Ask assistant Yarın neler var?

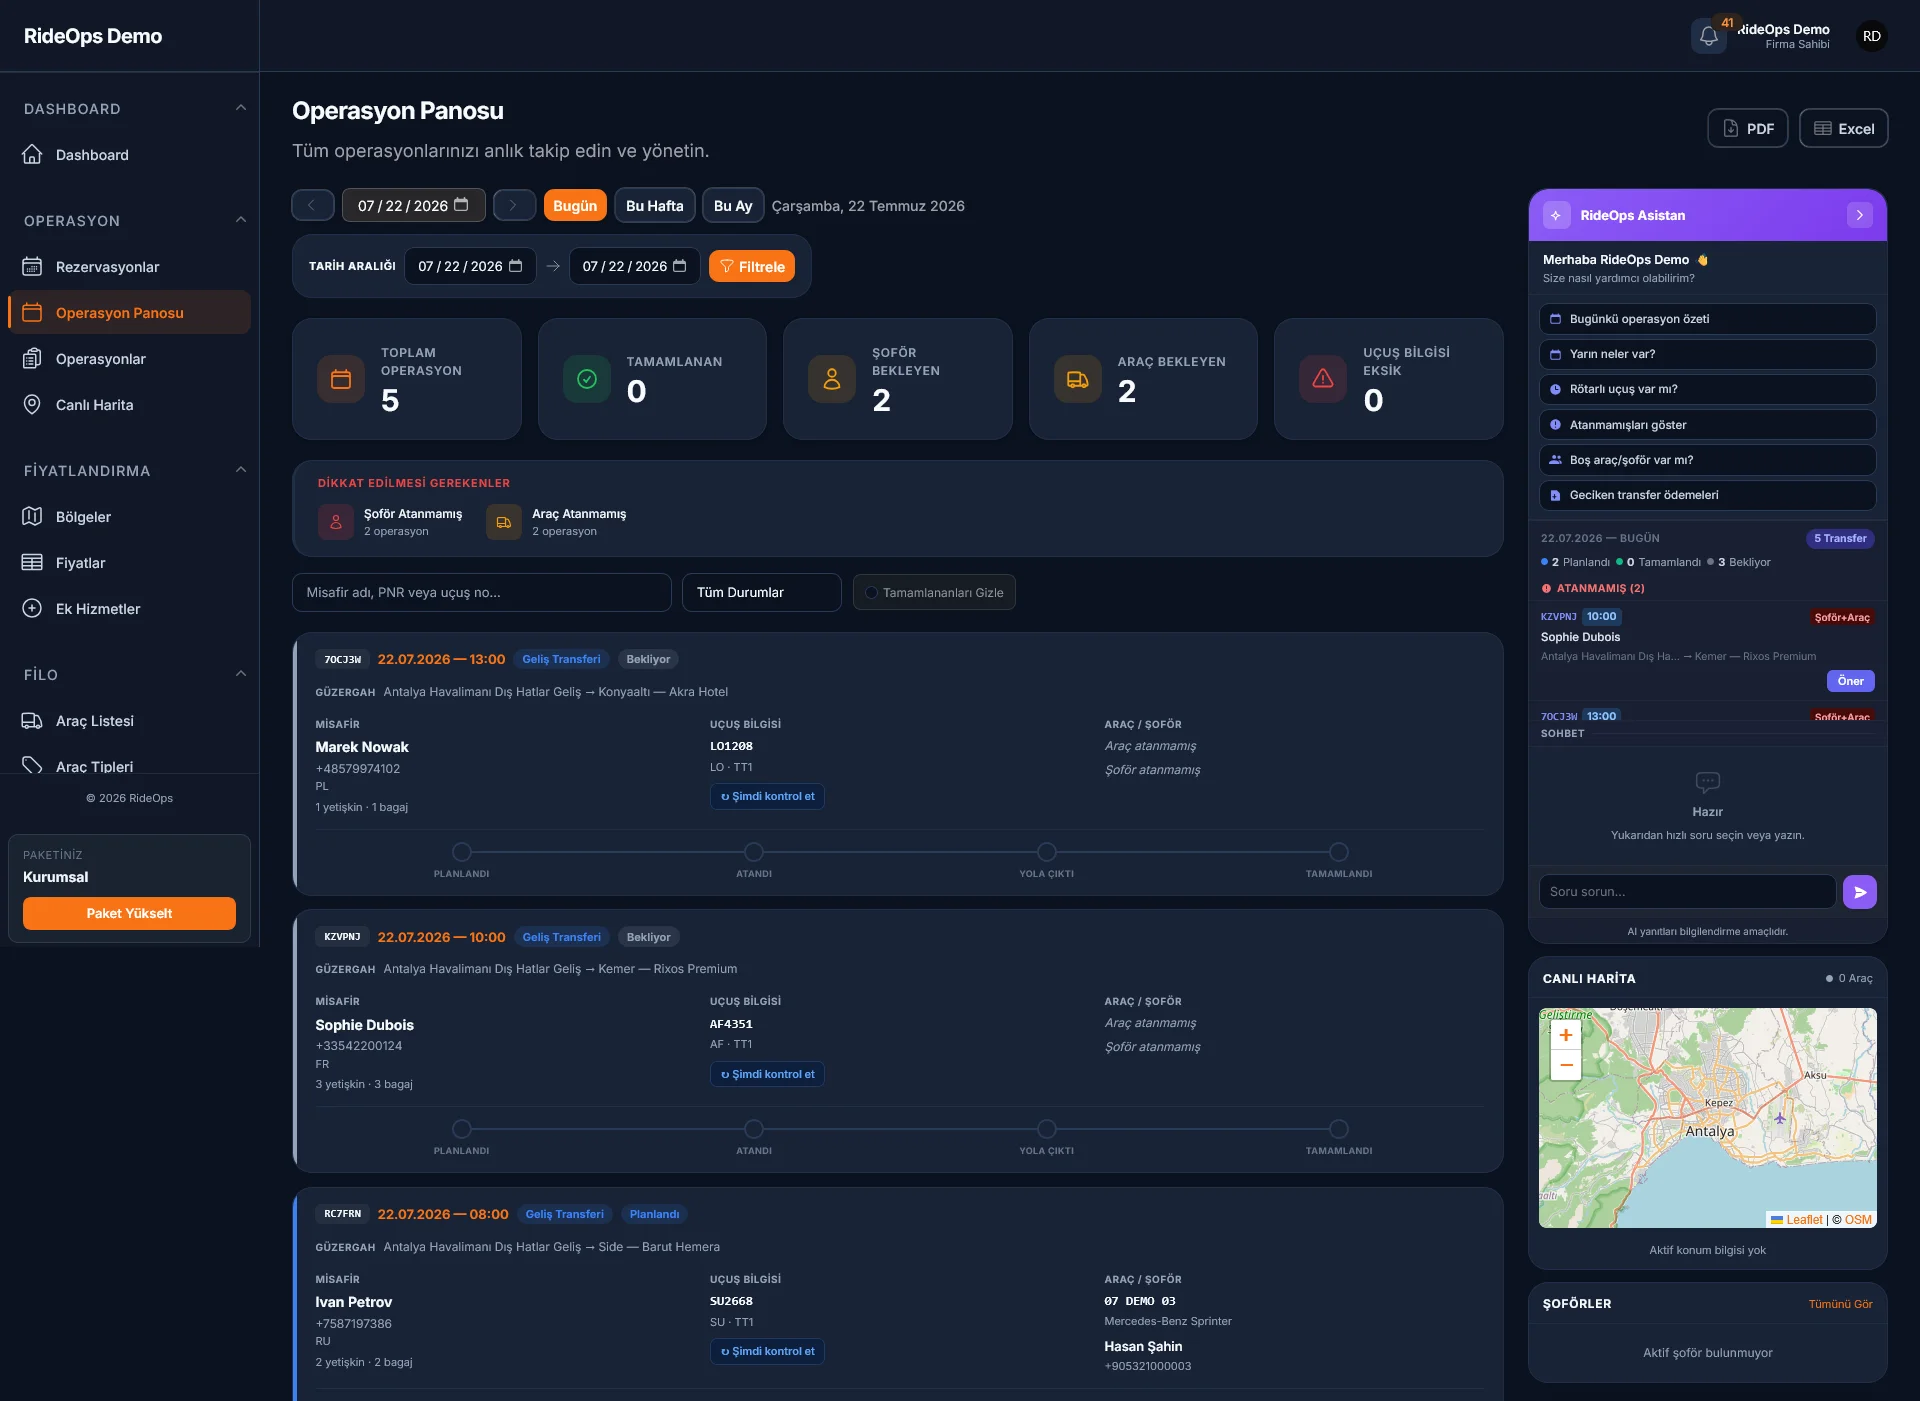(1707, 354)
